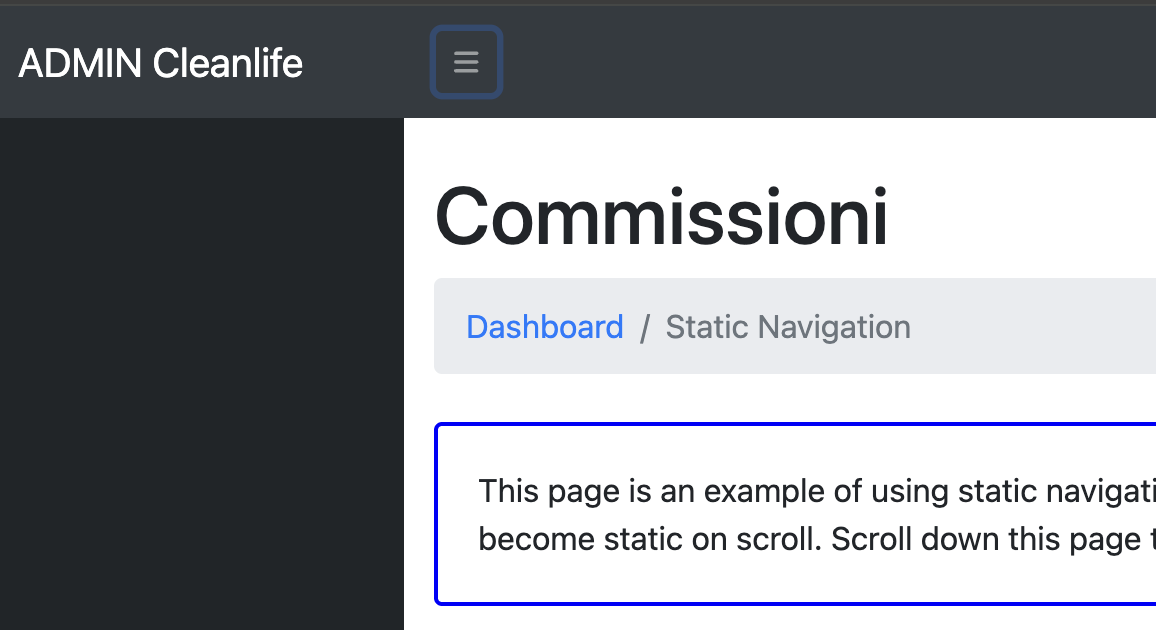Go to Dashboard via the breadcrumb link
Image resolution: width=1156 pixels, height=630 pixels.
pos(545,326)
